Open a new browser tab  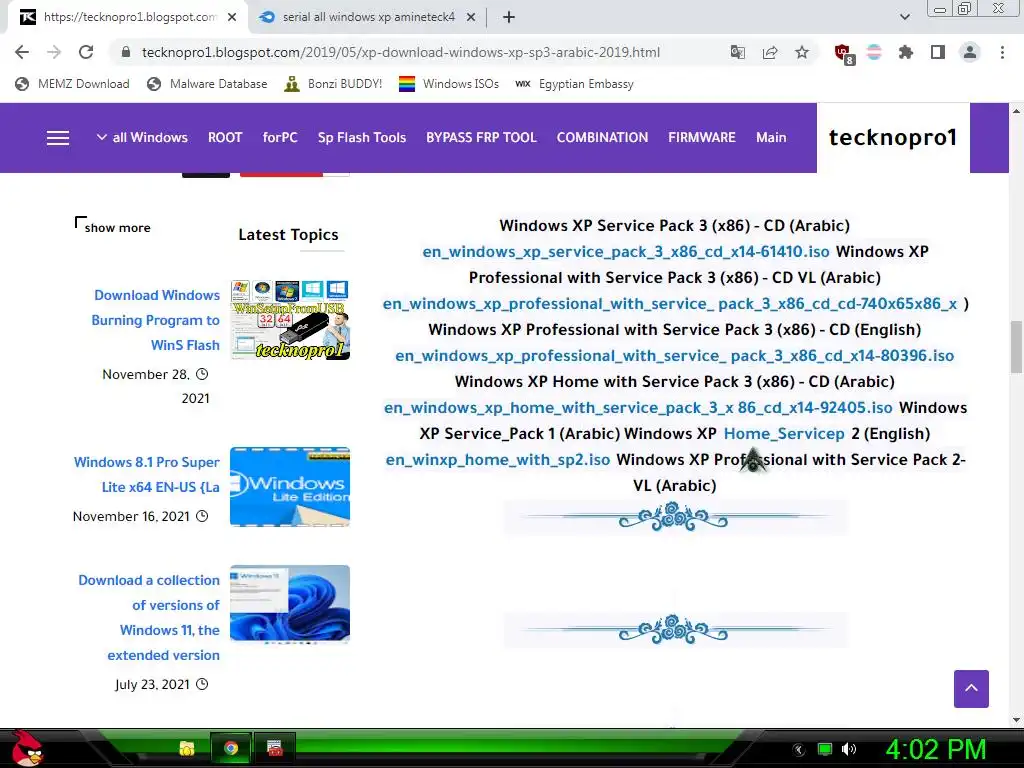pos(509,18)
